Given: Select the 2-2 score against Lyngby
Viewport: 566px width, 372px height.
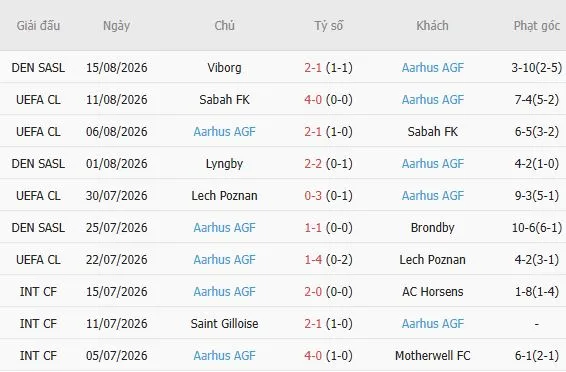Looking at the screenshot, I should coord(313,164).
